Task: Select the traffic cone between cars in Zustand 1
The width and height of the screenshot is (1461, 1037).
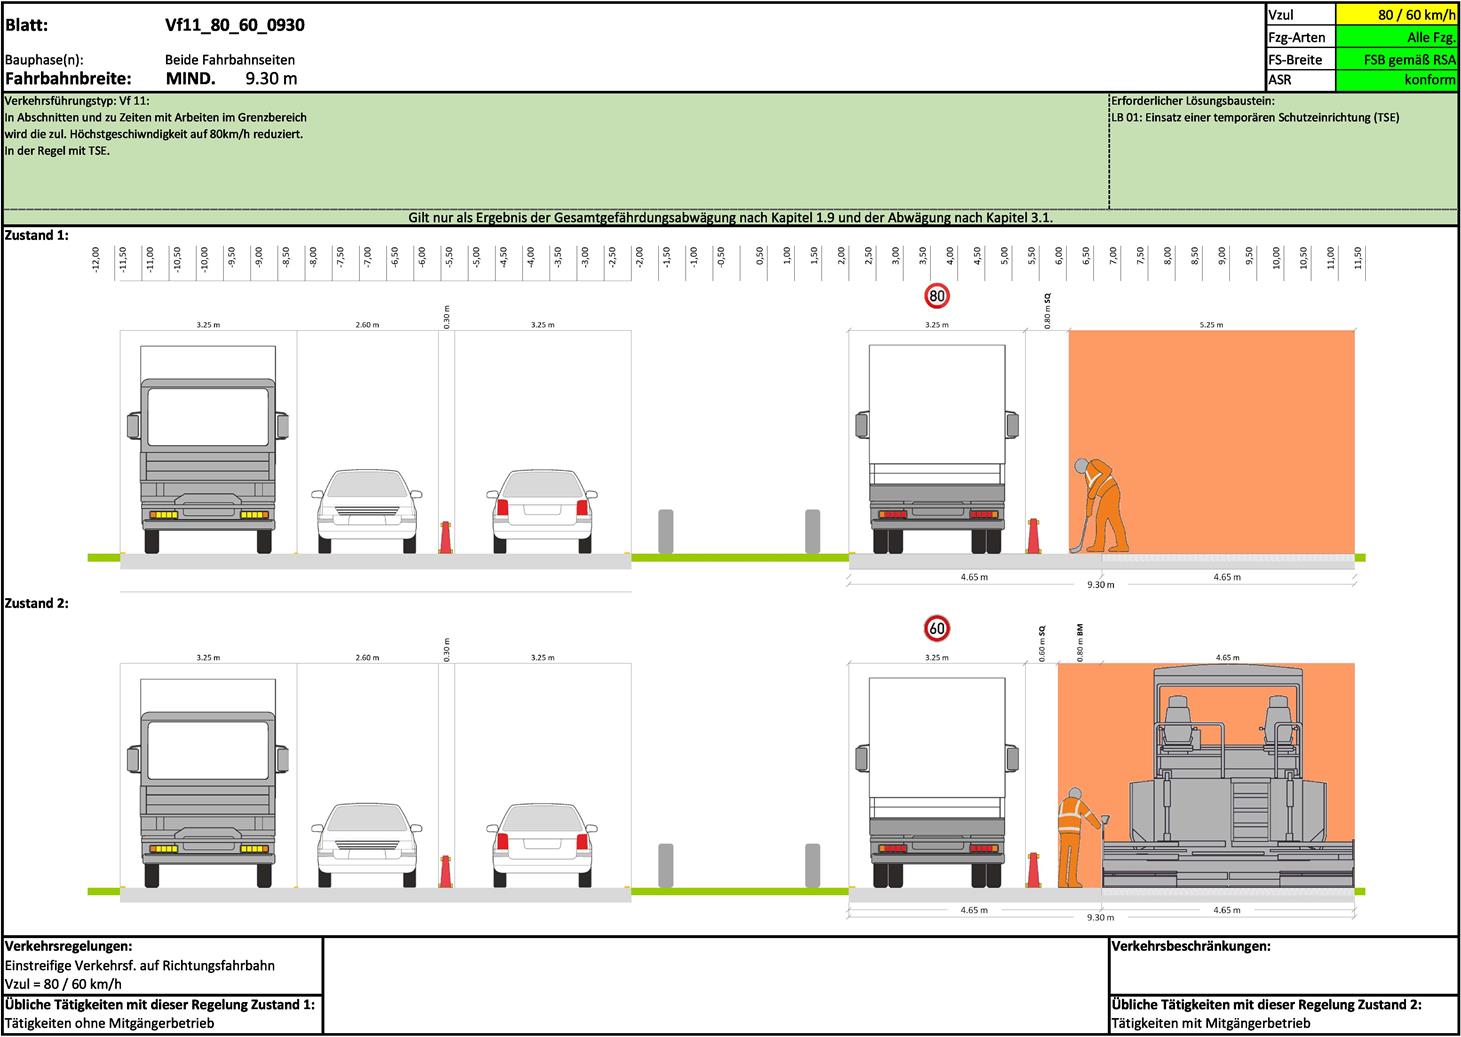Action: (x=446, y=537)
